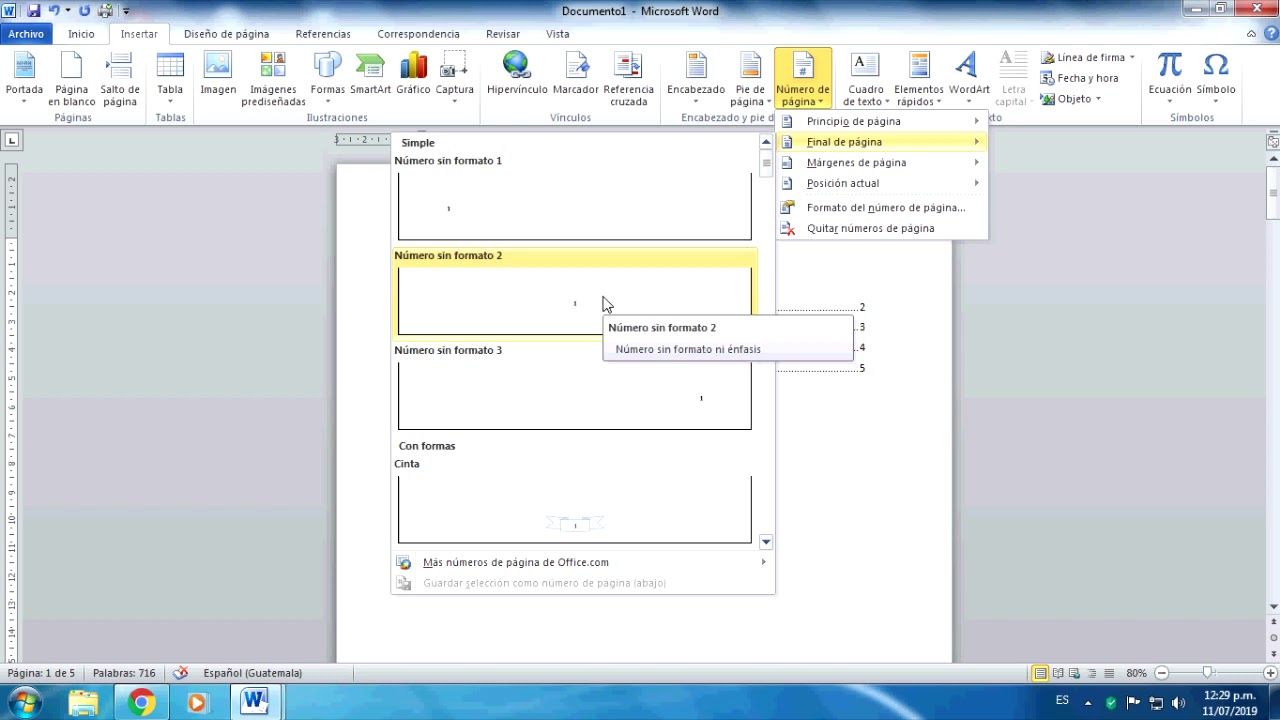Choose the Número sin formato 2 preview
This screenshot has height=720, width=1280.
point(574,301)
